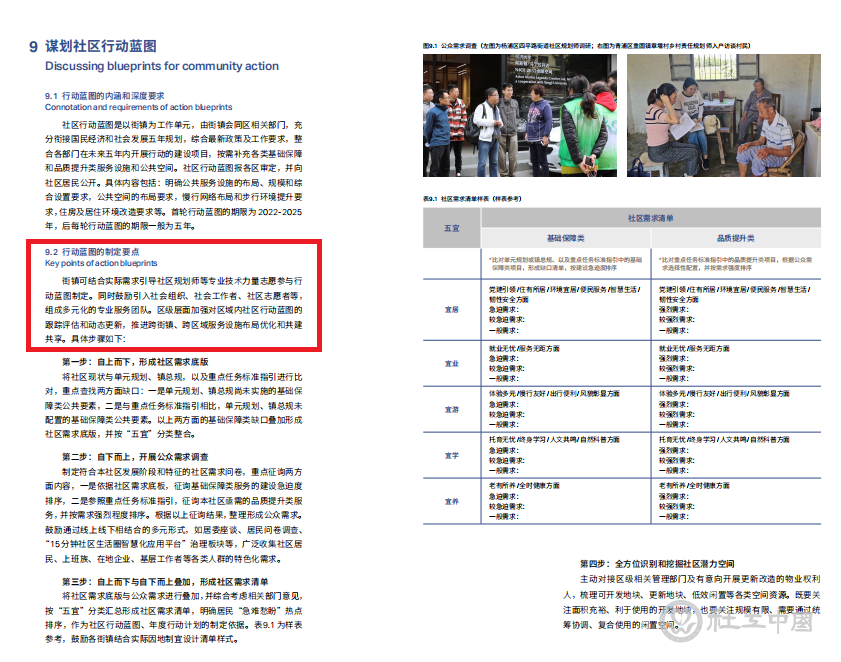Viewport: 841px width, 662px height.
Task: Click the chapter heading "9 谋划社区行动蓝图"
Action: [x=93, y=46]
